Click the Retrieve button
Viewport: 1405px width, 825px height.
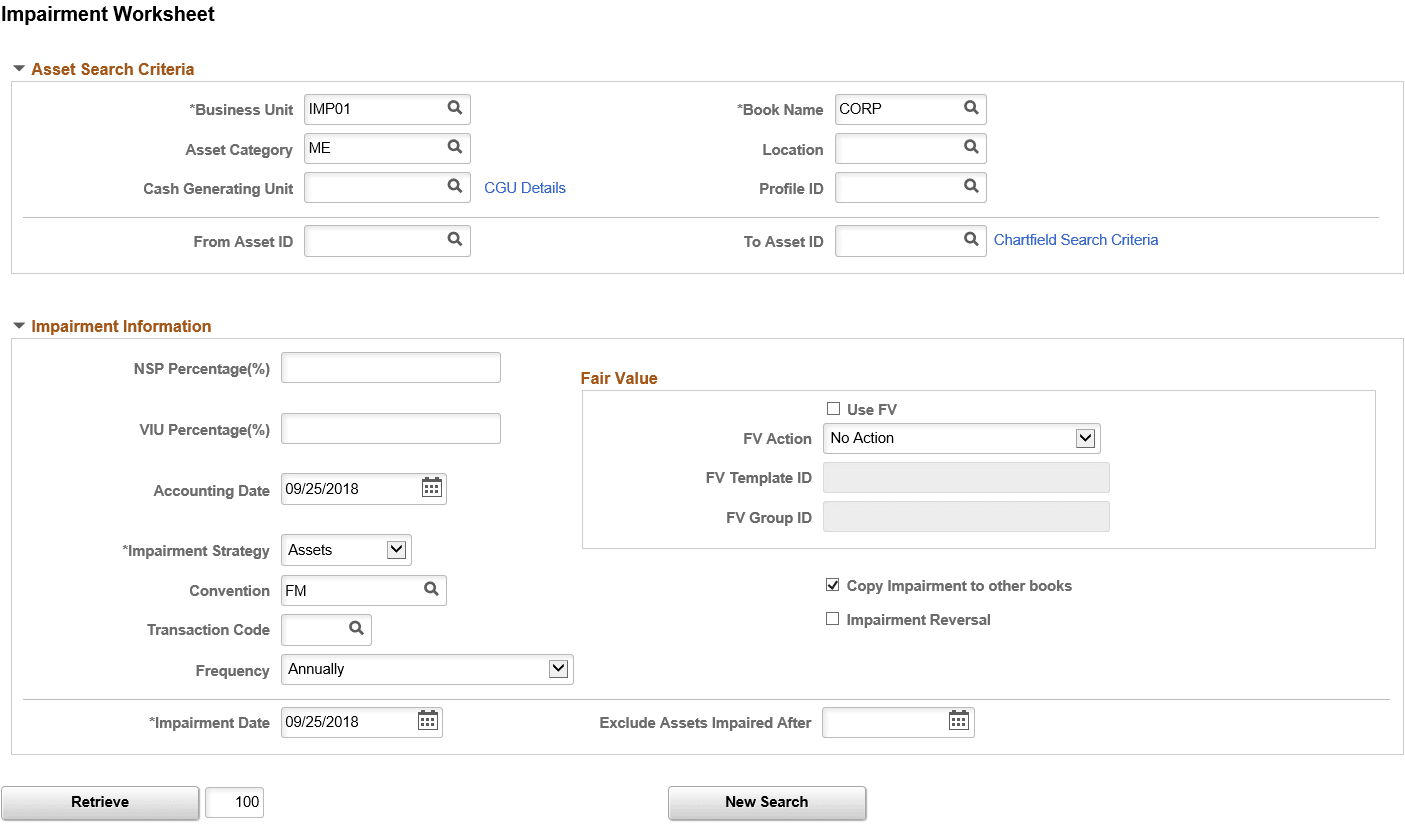click(x=100, y=802)
